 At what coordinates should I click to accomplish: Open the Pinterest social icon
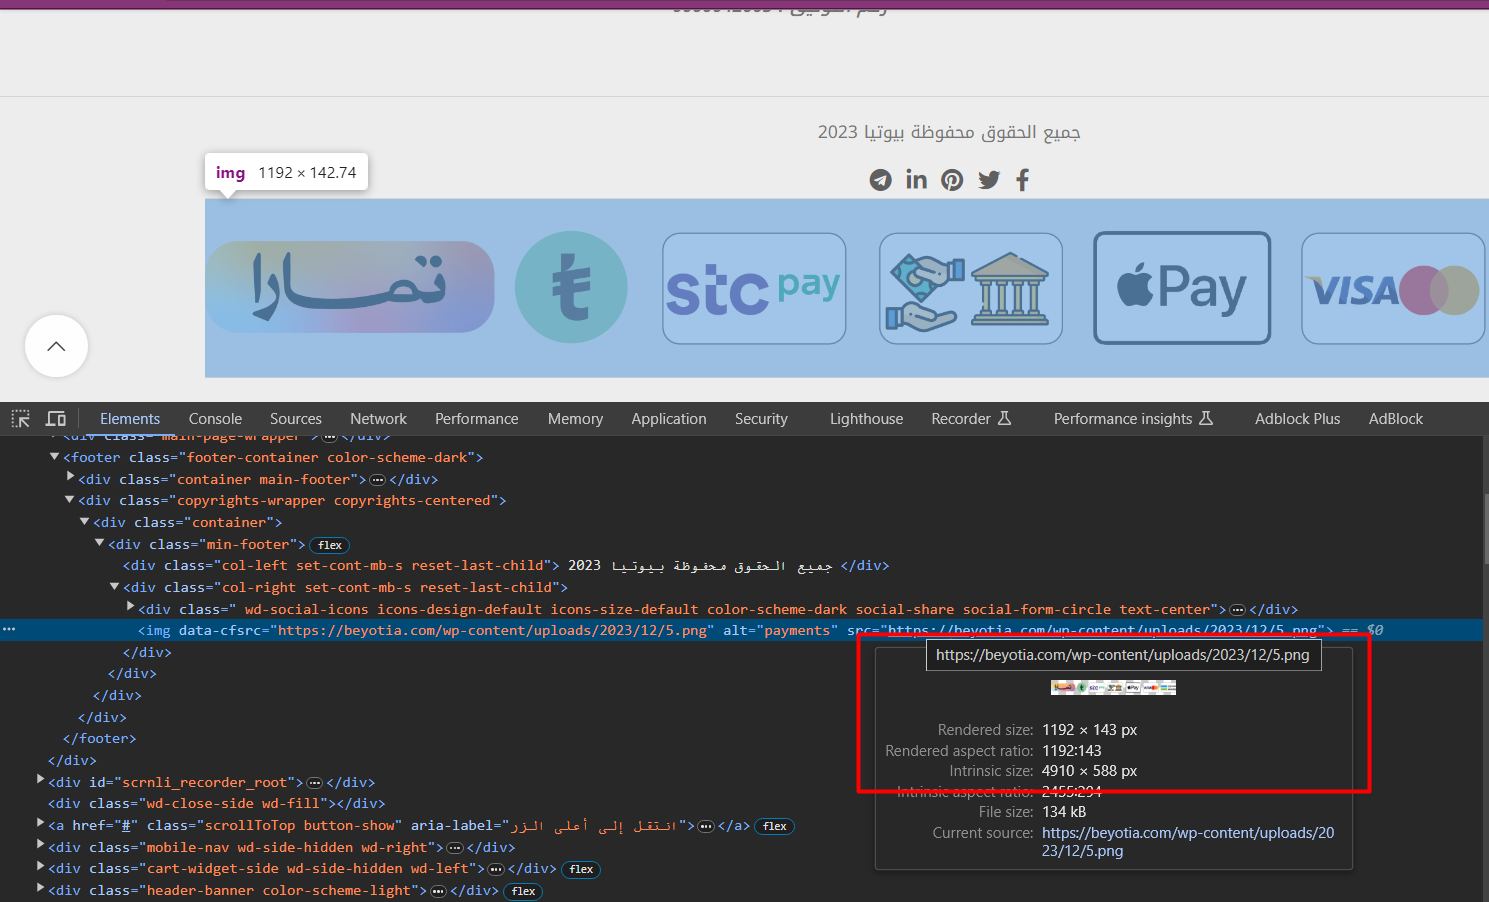952,180
